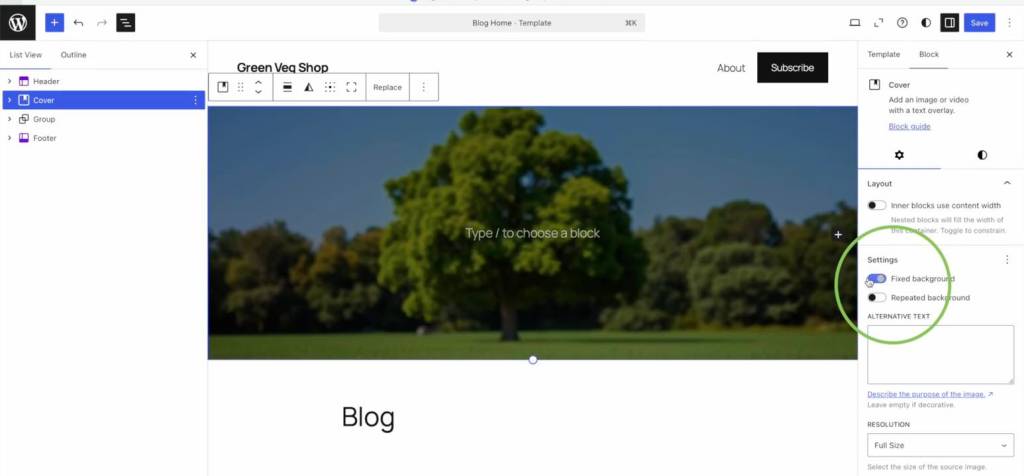The width and height of the screenshot is (1024, 476).
Task: Collapse the Layout panel section
Action: [x=1006, y=184]
